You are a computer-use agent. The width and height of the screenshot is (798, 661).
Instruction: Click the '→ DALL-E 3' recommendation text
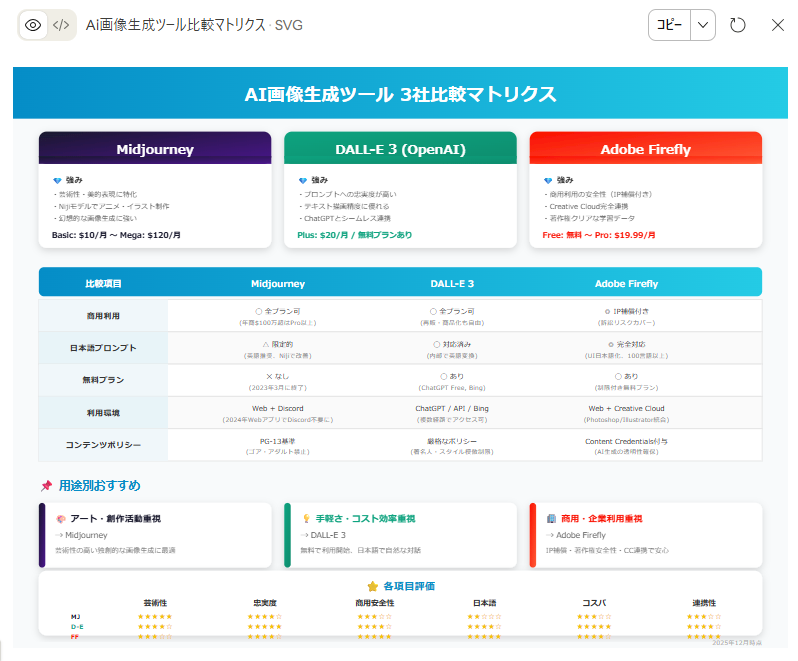[x=323, y=535]
